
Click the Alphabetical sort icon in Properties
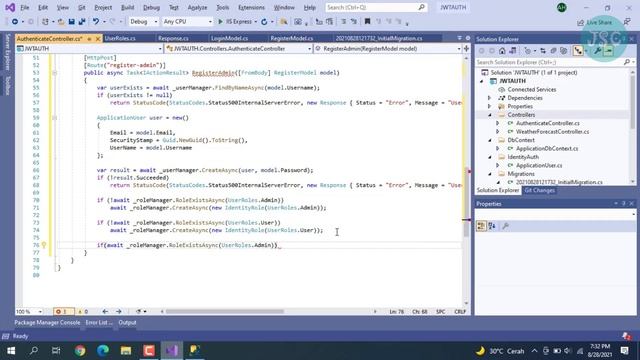point(492,226)
